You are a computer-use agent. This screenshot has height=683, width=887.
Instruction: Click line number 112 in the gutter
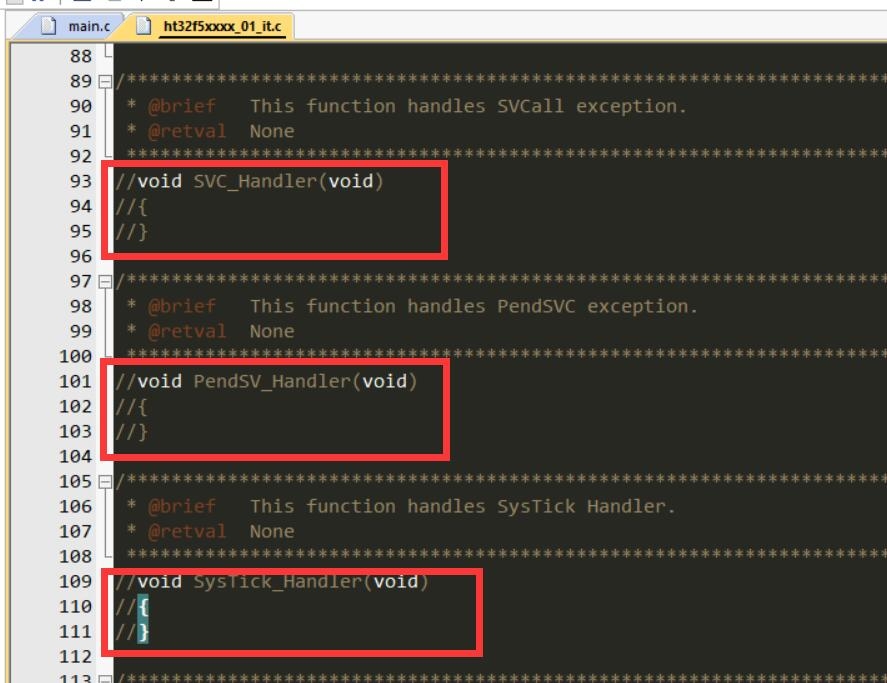pyautogui.click(x=75, y=656)
